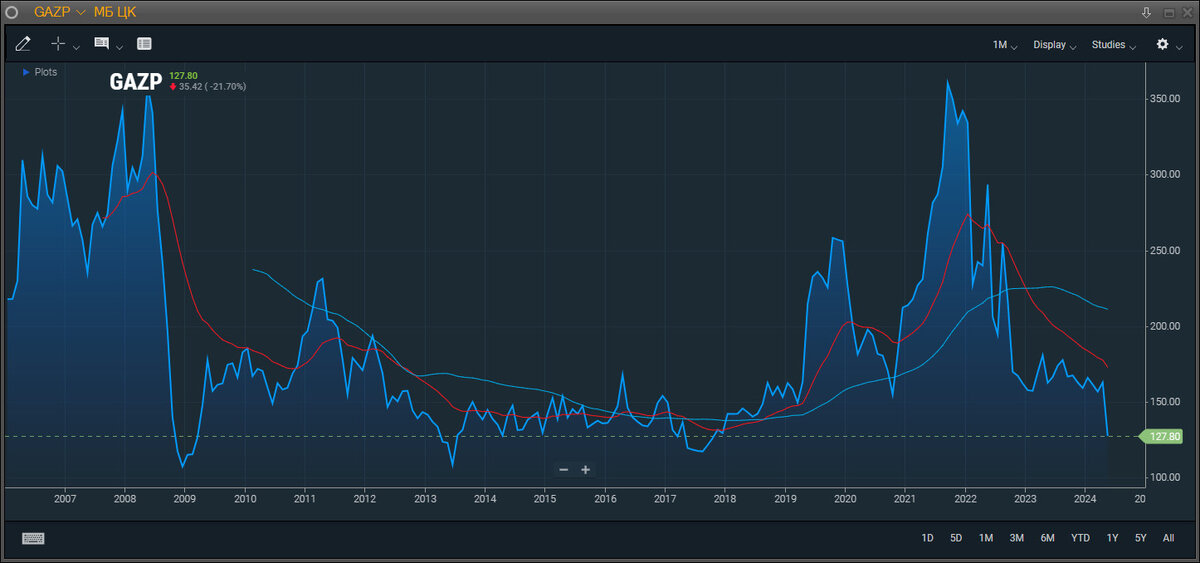Click the 2022 label on time axis
The height and width of the screenshot is (563, 1200).
point(965,498)
